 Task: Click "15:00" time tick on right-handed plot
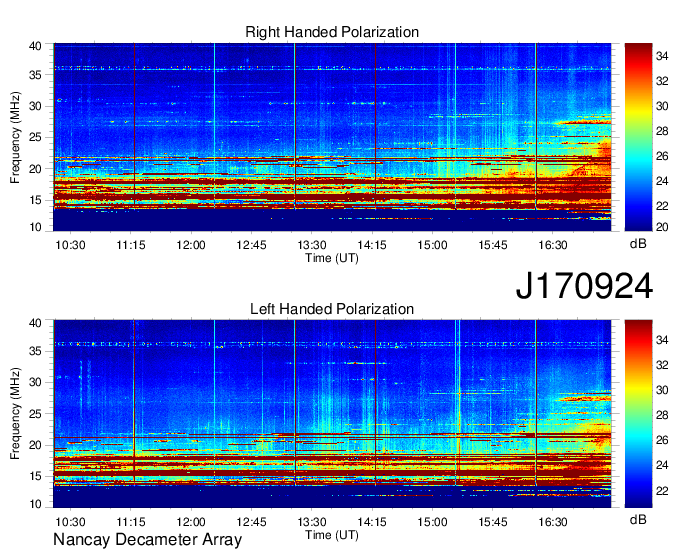[432, 245]
